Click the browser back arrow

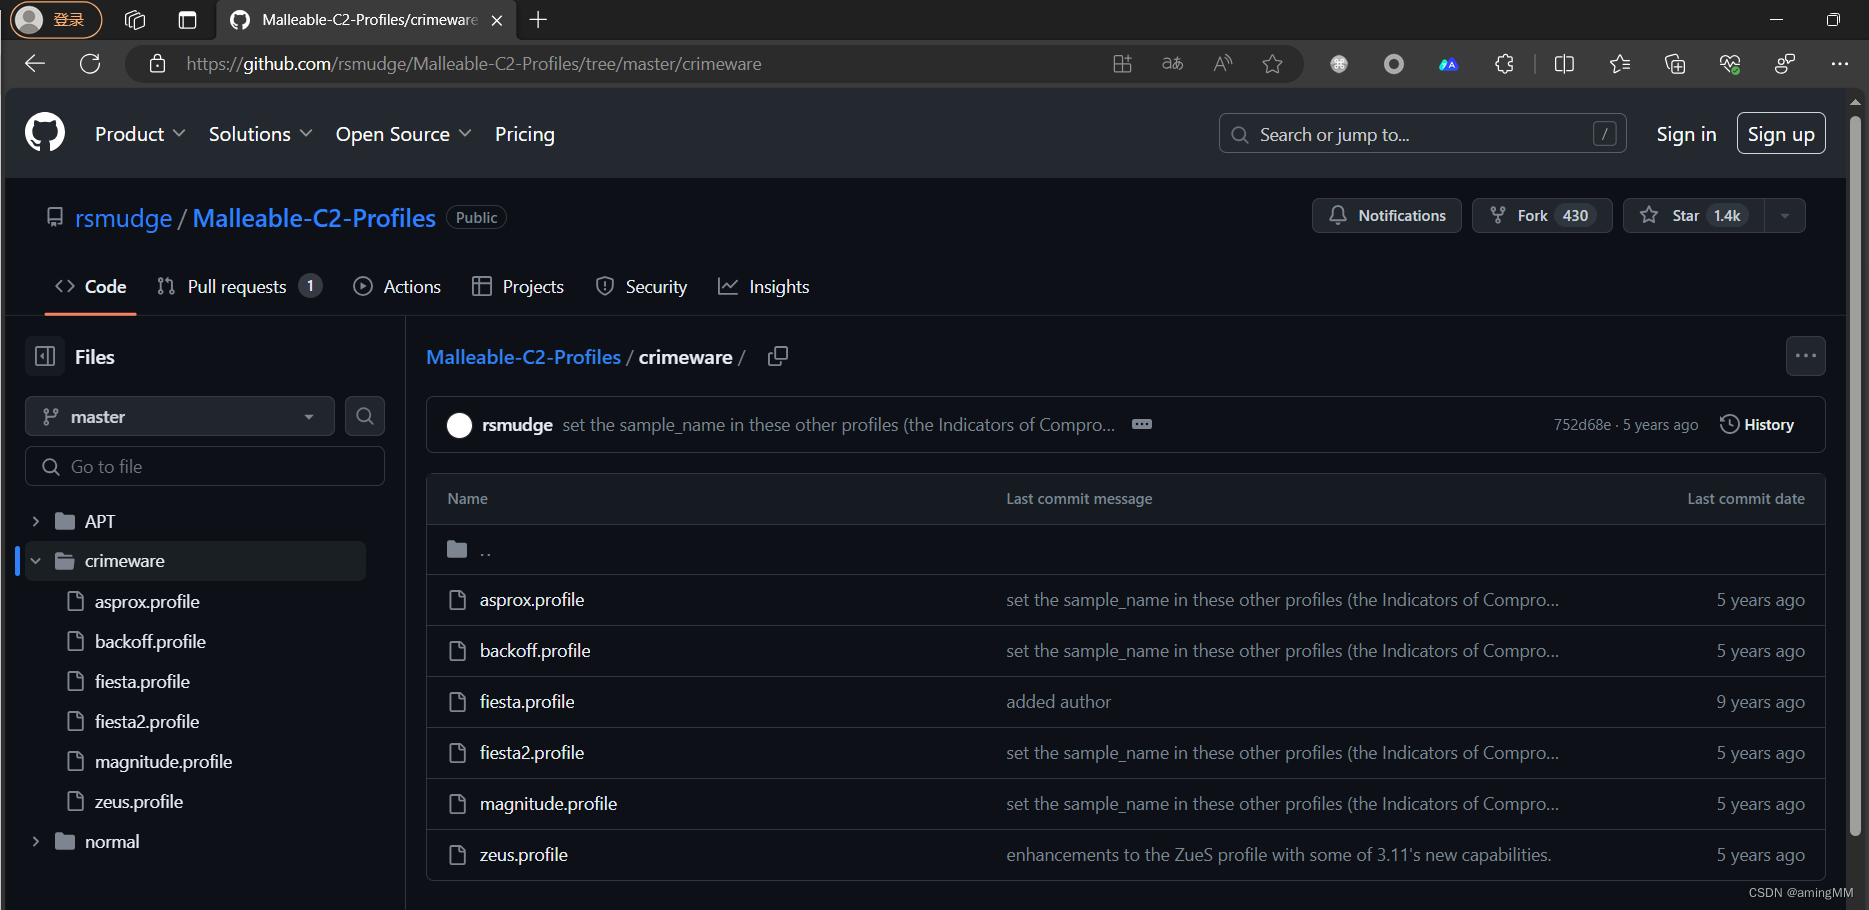[35, 64]
